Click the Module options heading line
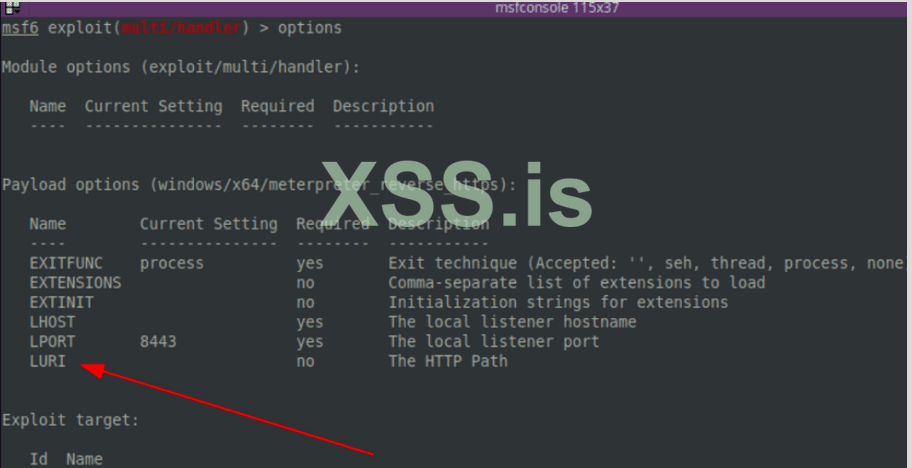912x468 pixels. pyautogui.click(x=180, y=67)
